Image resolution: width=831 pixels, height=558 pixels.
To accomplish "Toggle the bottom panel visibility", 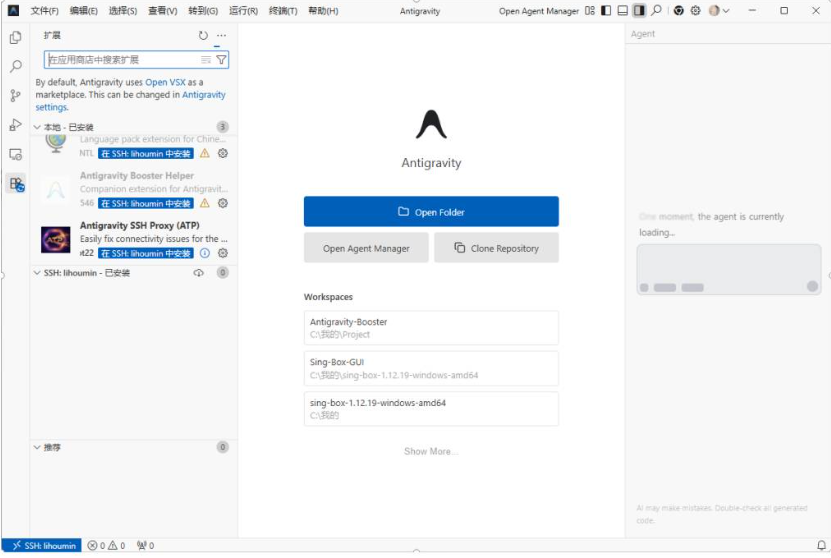I will (622, 11).
